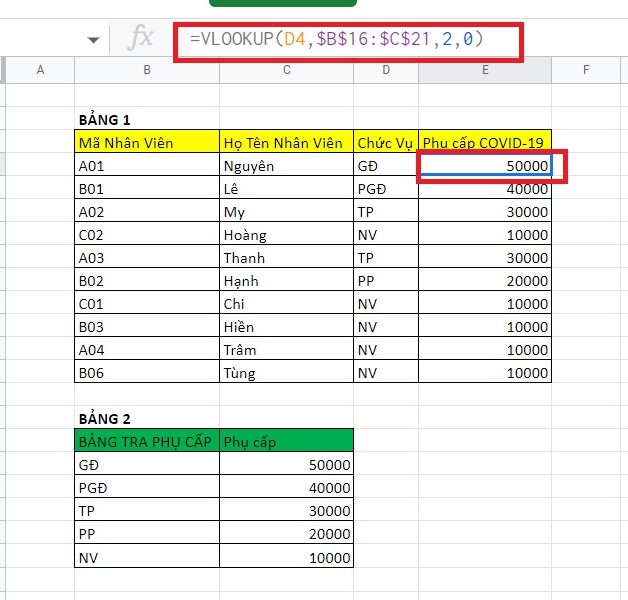The image size is (628, 600).
Task: Select cell containing B02
Action: pyautogui.click(x=147, y=280)
